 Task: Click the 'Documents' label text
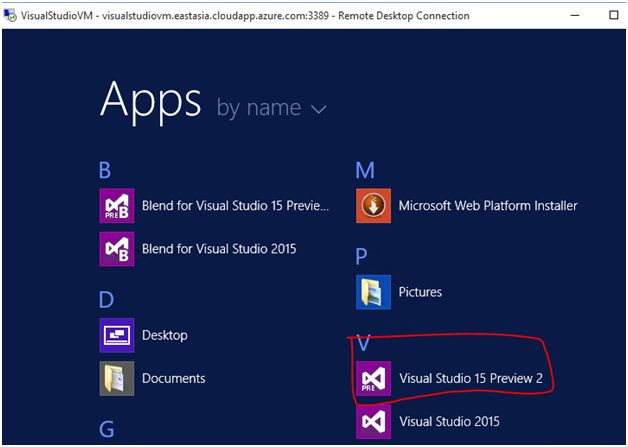173,379
